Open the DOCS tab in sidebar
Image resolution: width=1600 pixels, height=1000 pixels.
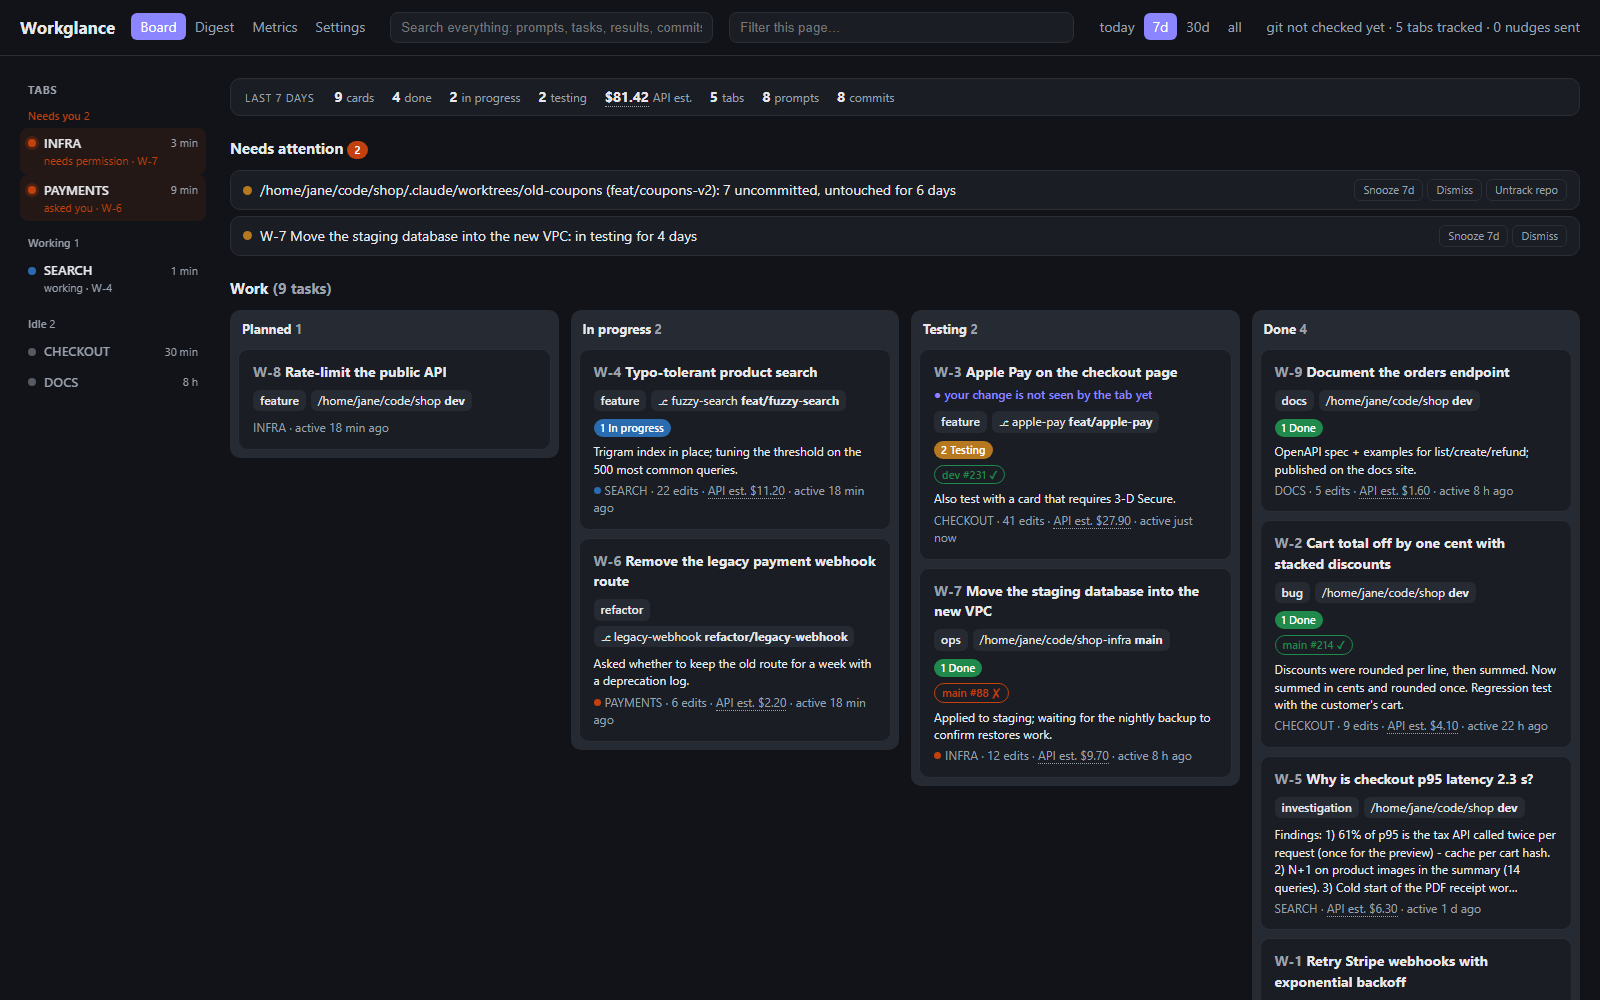click(113, 382)
